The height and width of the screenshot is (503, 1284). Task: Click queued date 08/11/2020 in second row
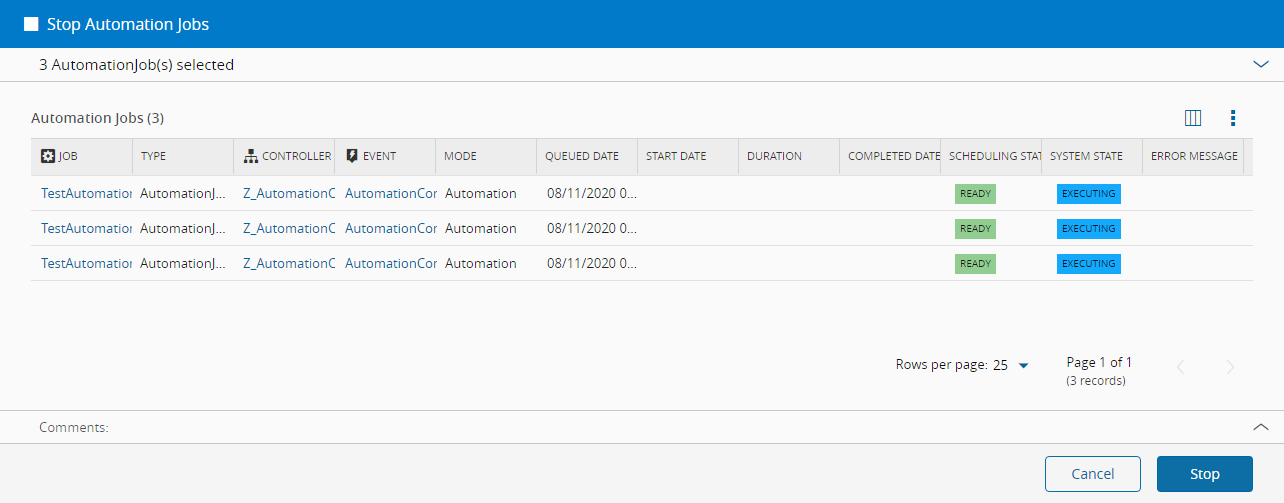[x=591, y=228]
